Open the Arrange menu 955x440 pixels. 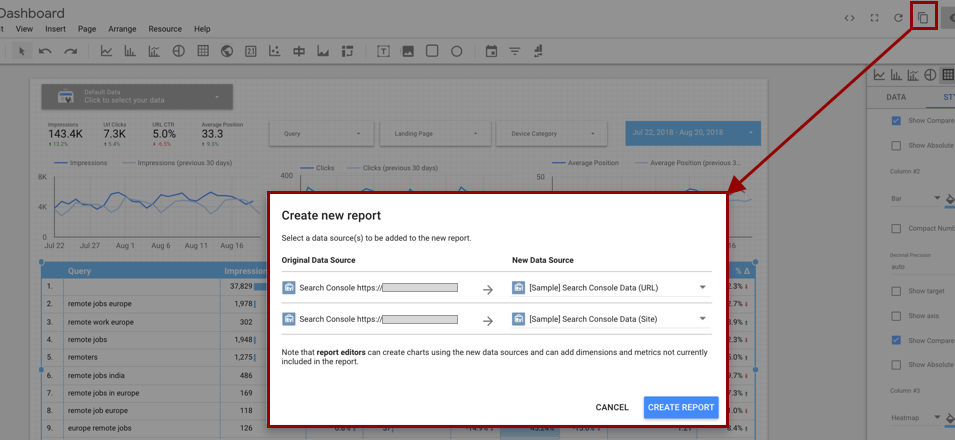[x=122, y=29]
